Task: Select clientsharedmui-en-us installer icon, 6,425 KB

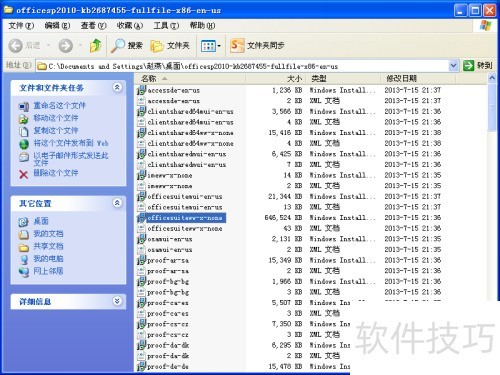Action: 141,154
